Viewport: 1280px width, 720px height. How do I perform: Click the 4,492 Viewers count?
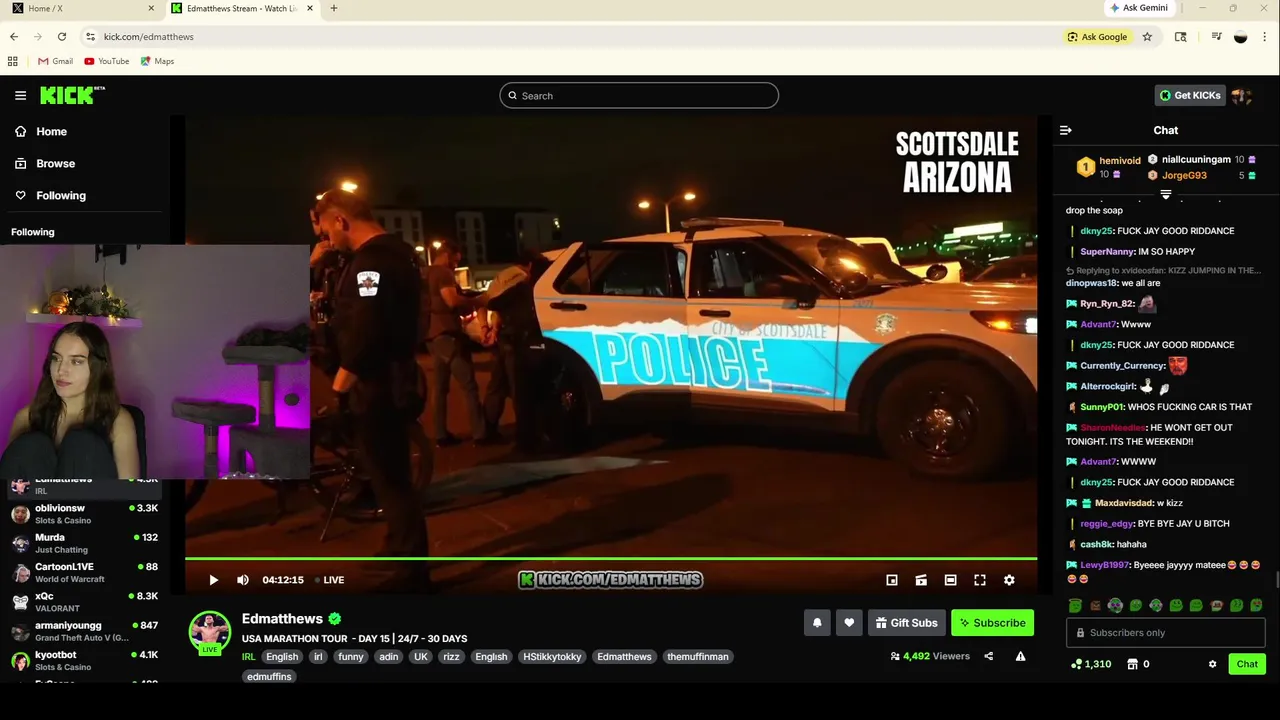pos(930,657)
